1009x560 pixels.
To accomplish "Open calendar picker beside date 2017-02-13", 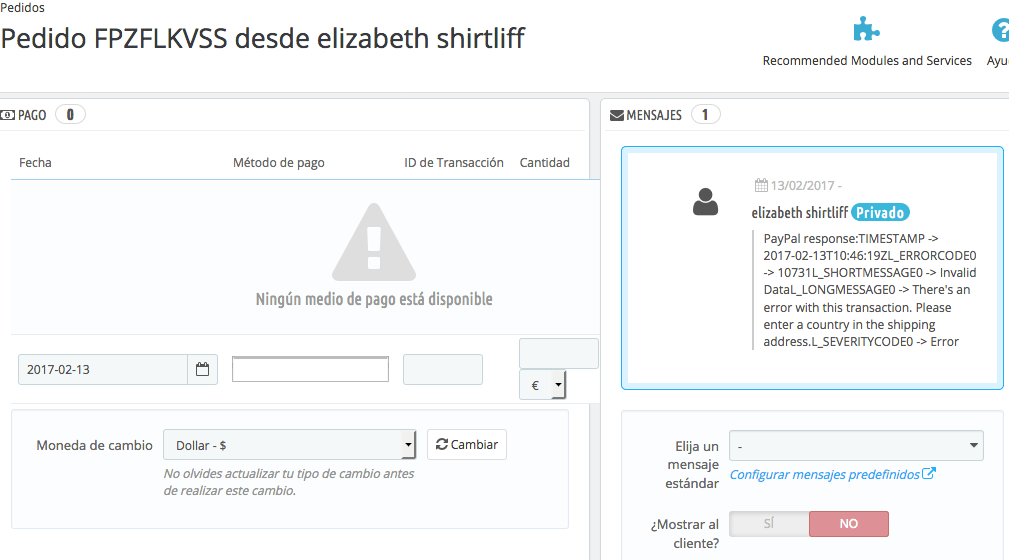I will (203, 369).
